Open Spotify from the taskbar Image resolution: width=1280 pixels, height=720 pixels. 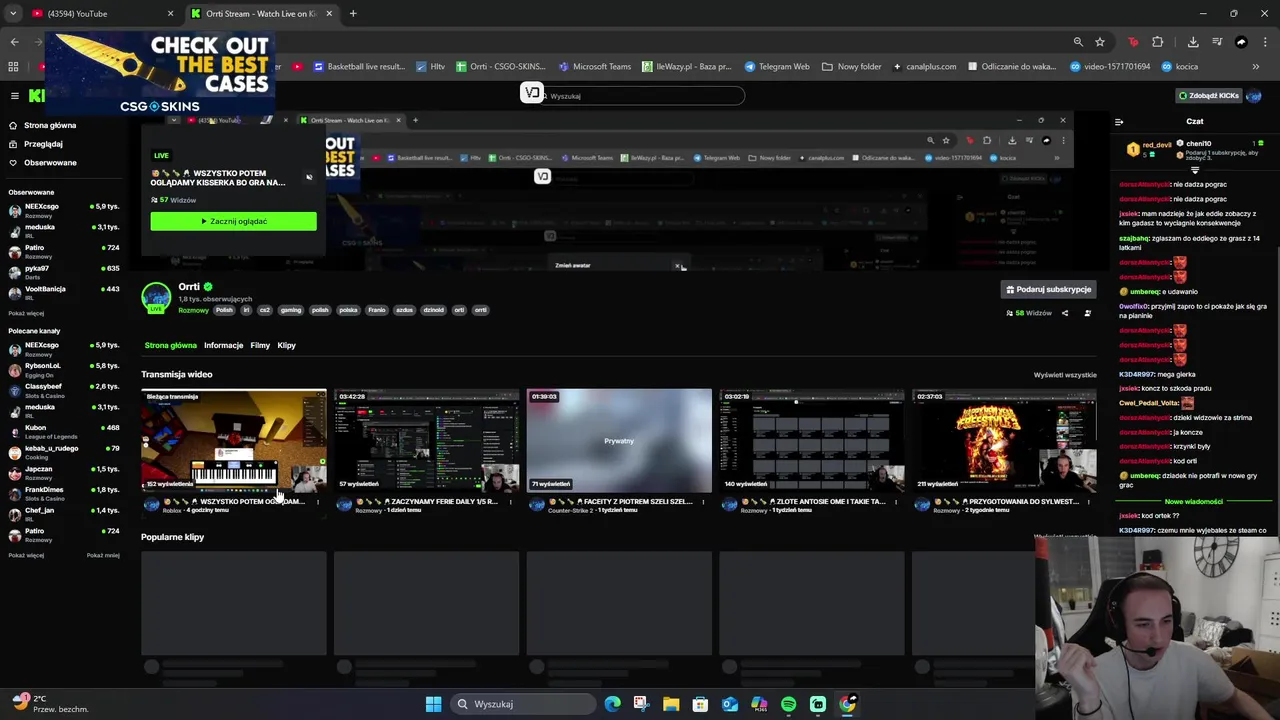tap(789, 704)
